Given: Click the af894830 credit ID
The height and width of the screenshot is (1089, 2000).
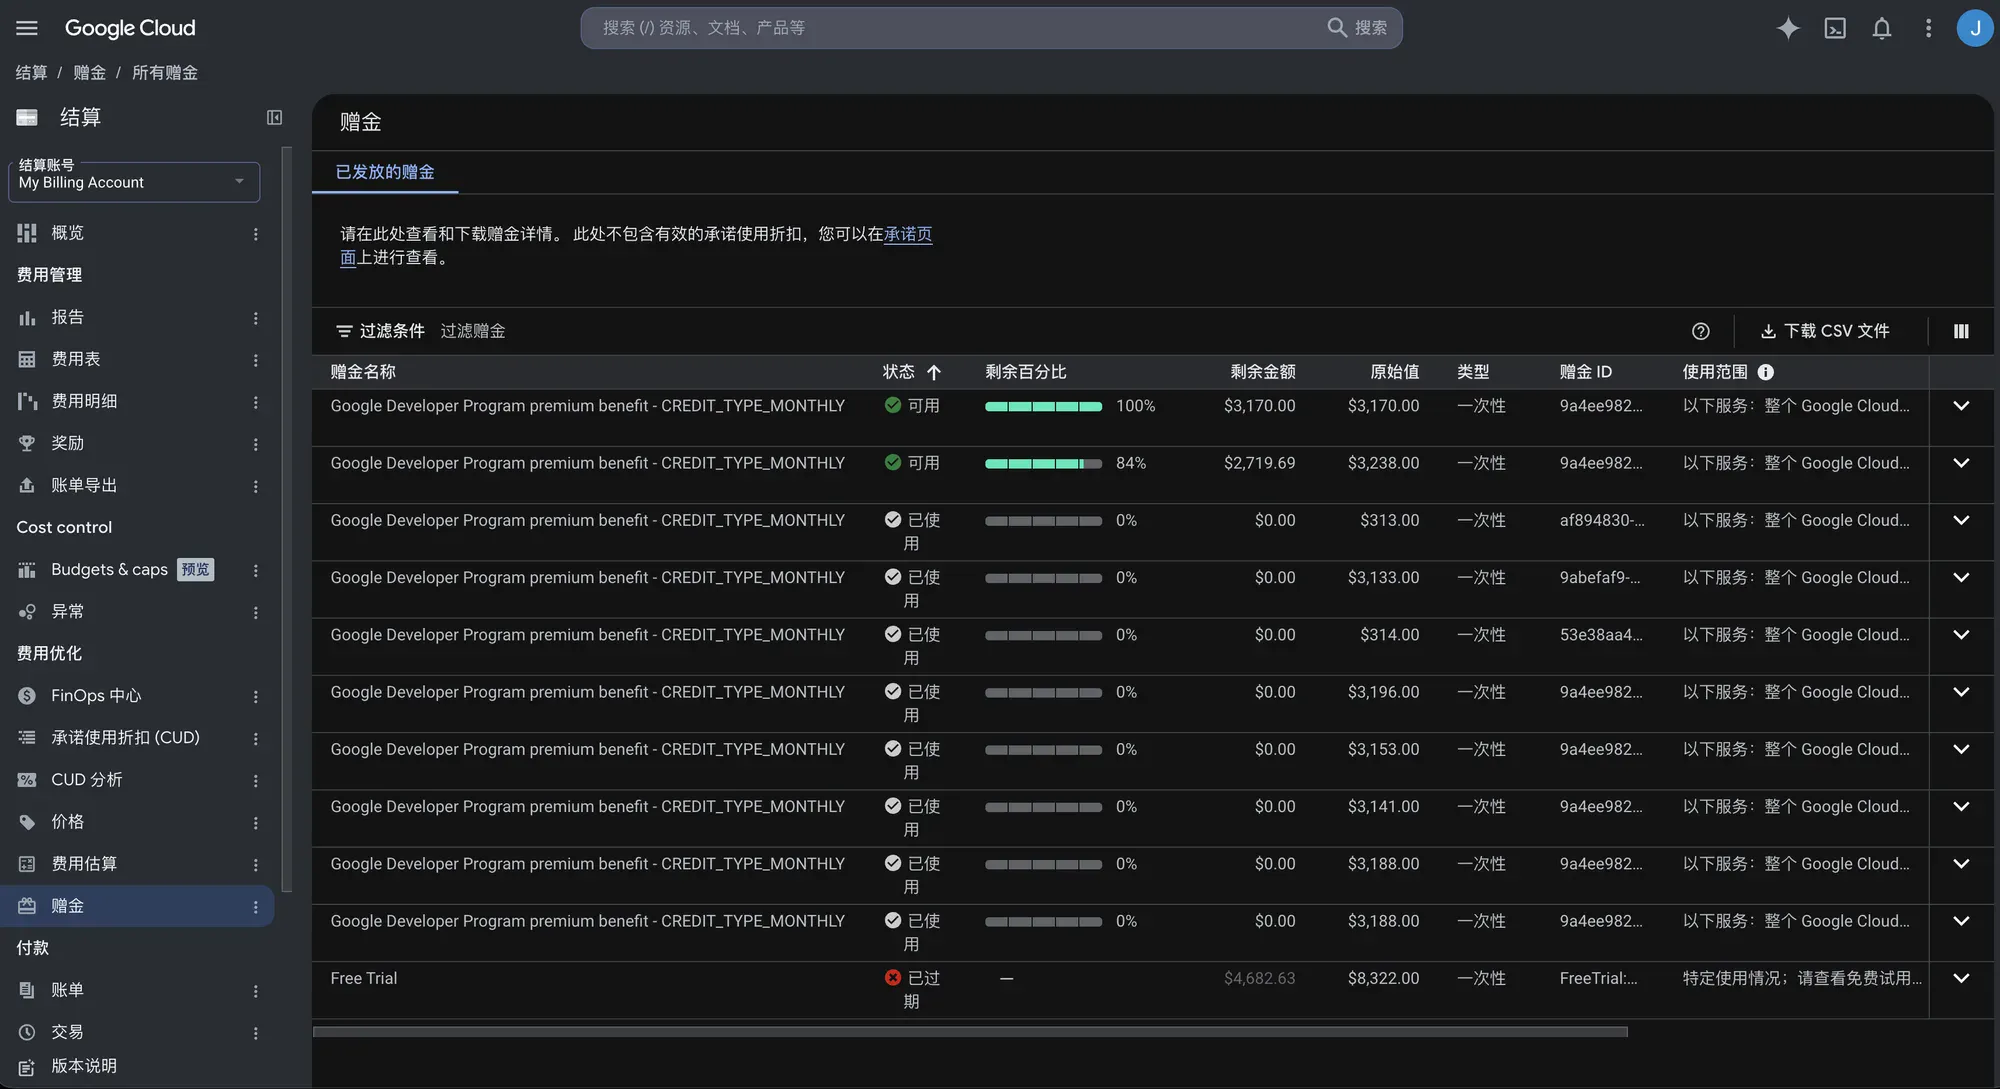Looking at the screenshot, I should [1602, 520].
